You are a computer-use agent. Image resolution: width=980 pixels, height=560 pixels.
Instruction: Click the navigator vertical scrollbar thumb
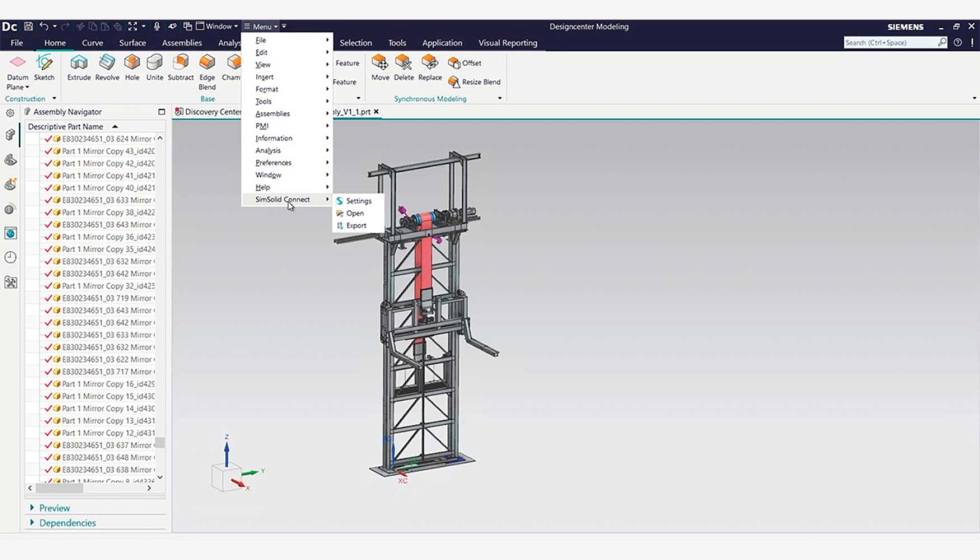point(160,442)
